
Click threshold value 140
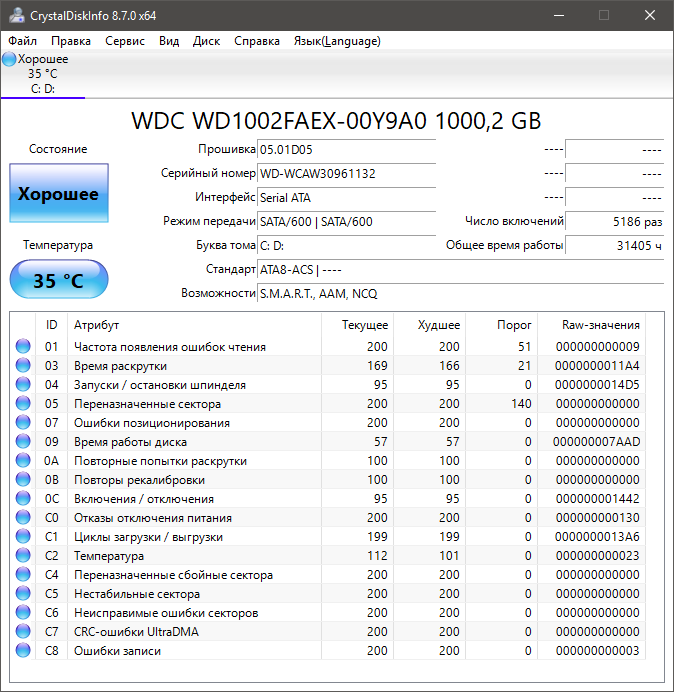pyautogui.click(x=521, y=403)
